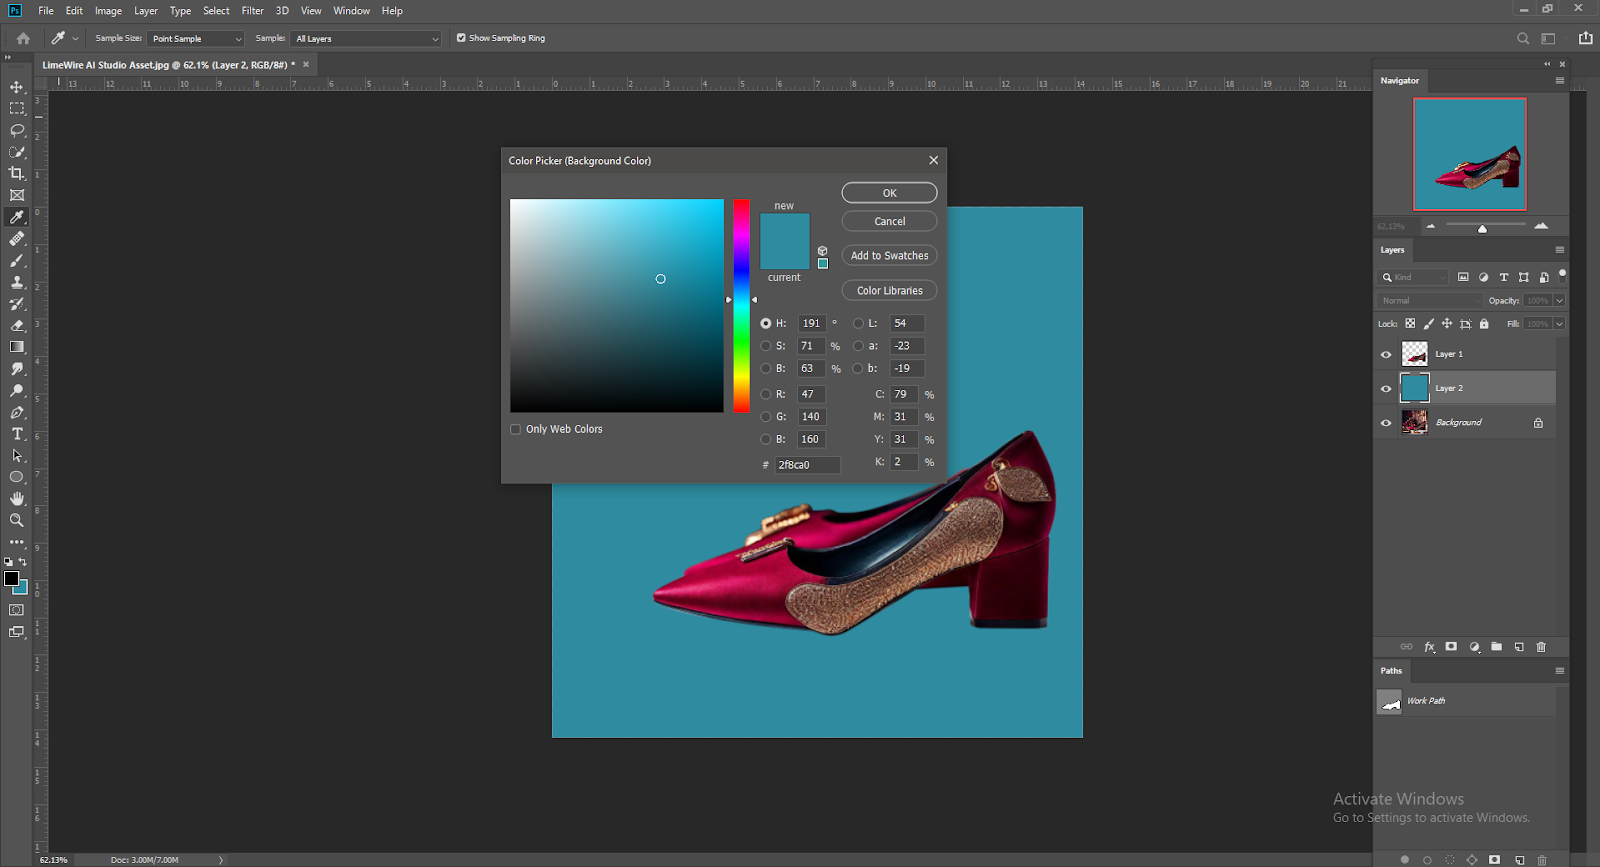Select the G green radio button

(766, 417)
